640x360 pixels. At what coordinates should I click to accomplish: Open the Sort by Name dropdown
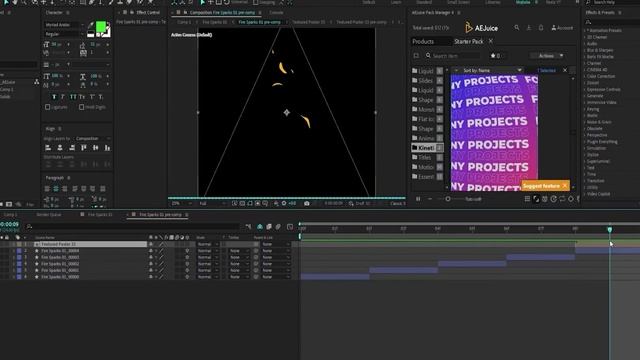[x=488, y=70]
